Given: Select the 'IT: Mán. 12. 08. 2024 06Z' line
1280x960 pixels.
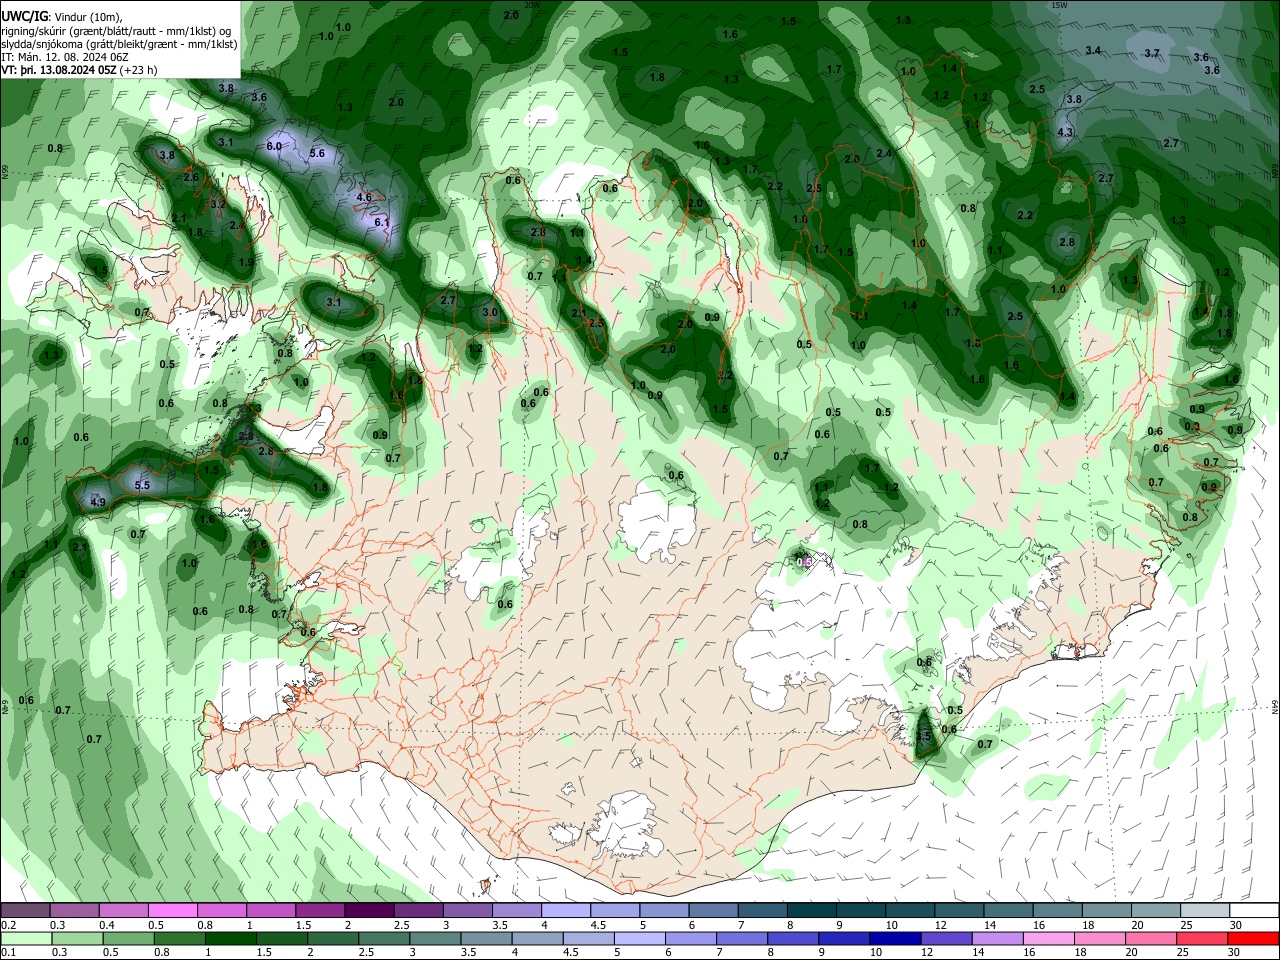Looking at the screenshot, I should pyautogui.click(x=62, y=57).
